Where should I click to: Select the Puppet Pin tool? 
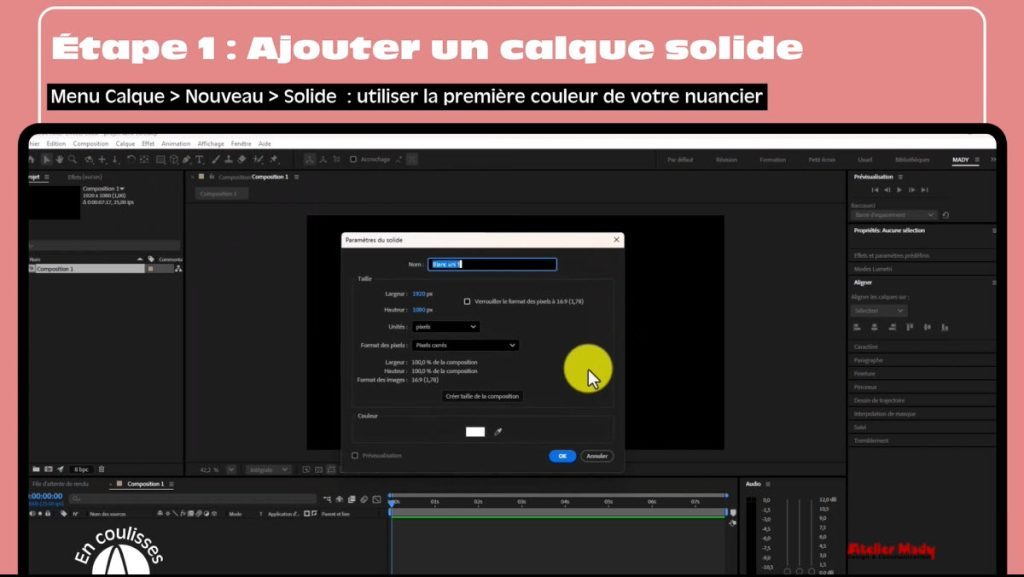coord(274,159)
